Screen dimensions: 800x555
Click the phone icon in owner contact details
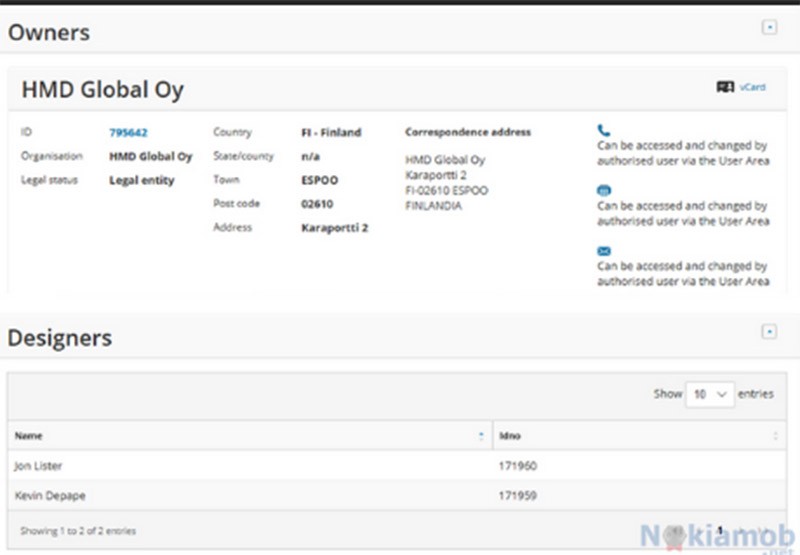603,130
